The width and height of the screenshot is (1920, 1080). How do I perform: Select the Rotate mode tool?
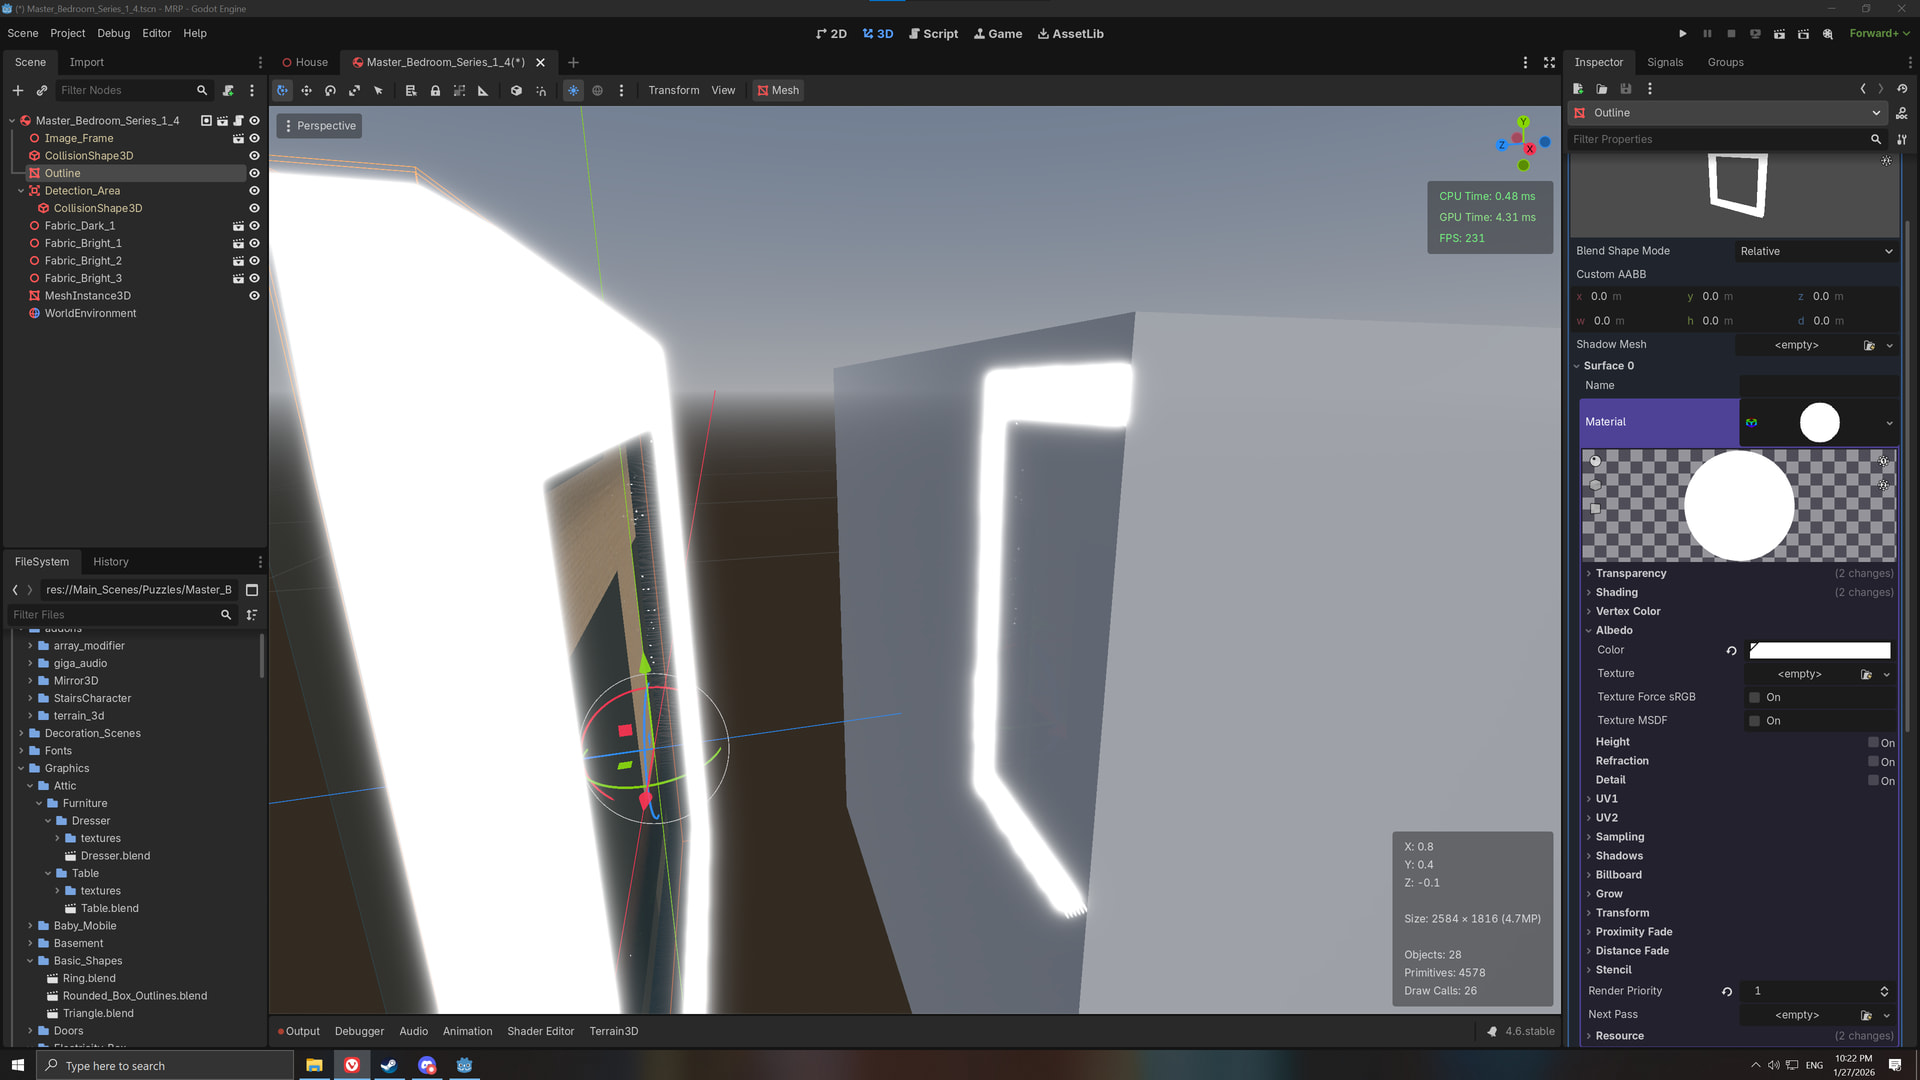(x=330, y=90)
